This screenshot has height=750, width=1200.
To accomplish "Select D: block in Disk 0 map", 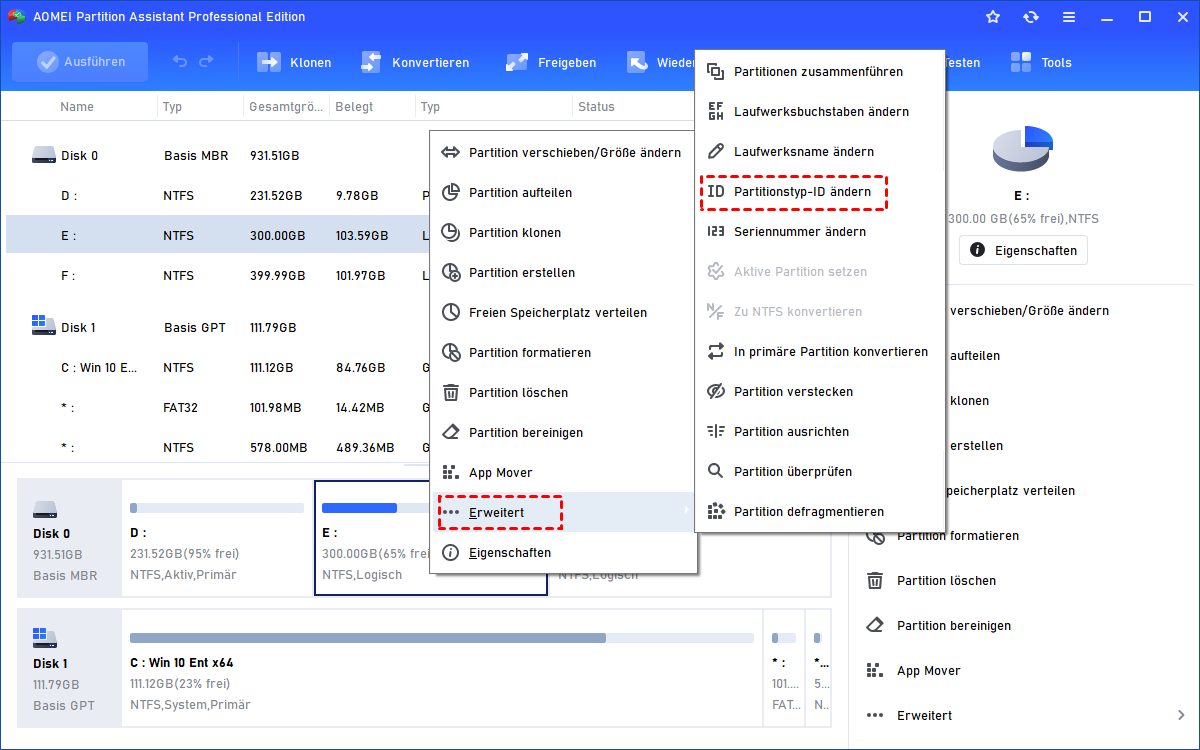I will pos(216,540).
